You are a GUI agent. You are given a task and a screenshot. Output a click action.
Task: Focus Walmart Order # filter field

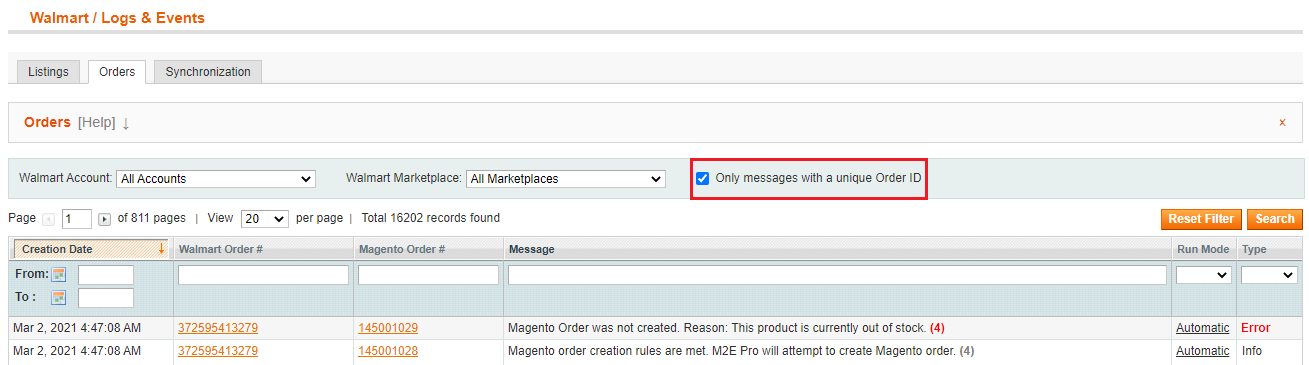pos(263,275)
